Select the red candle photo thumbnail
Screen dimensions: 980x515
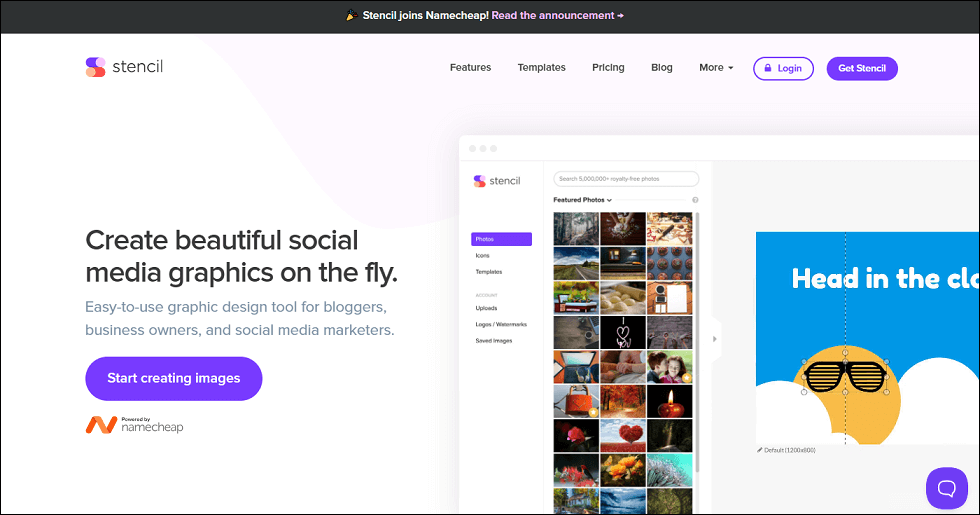coord(669,401)
